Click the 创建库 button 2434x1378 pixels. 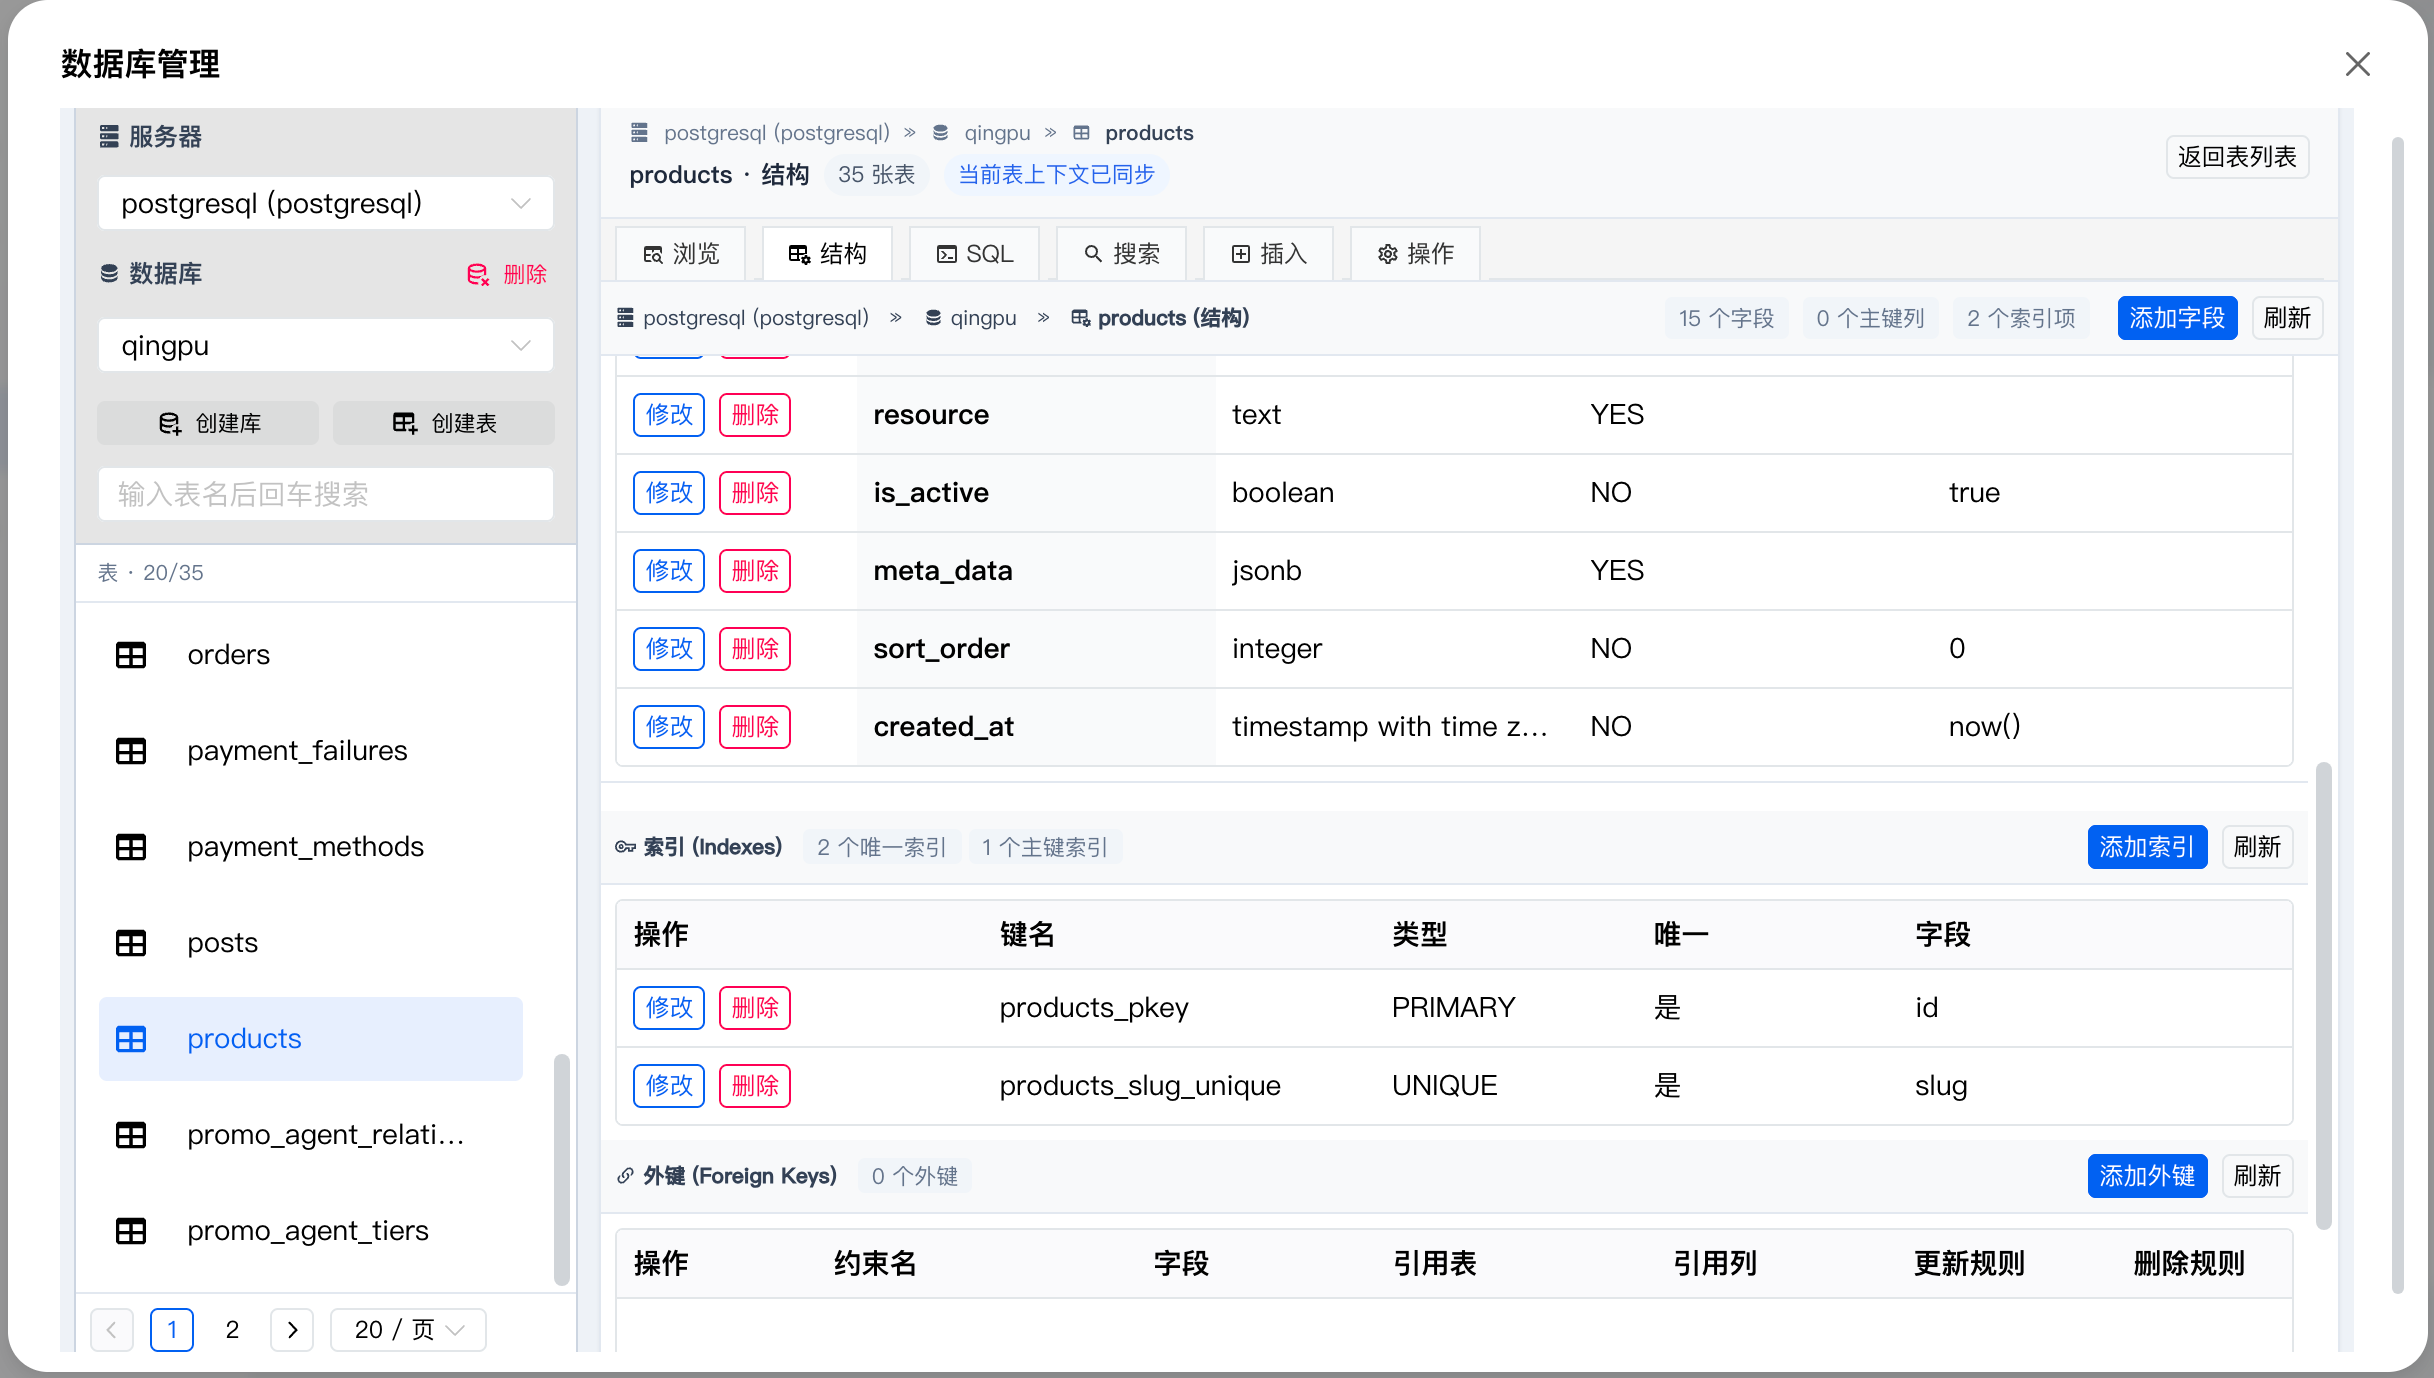[x=208, y=423]
